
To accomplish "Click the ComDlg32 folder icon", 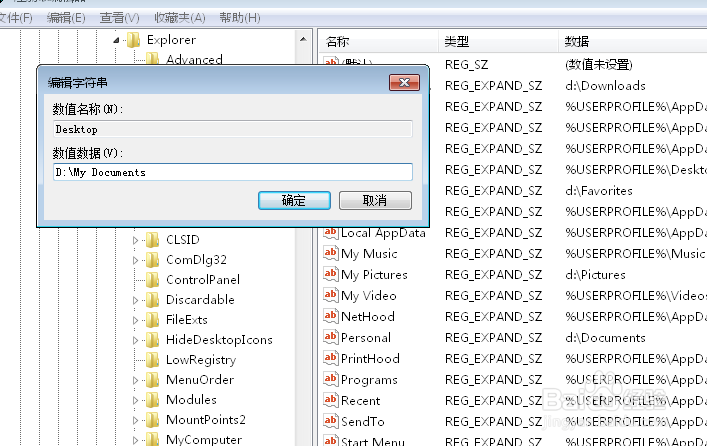I will tap(152, 260).
